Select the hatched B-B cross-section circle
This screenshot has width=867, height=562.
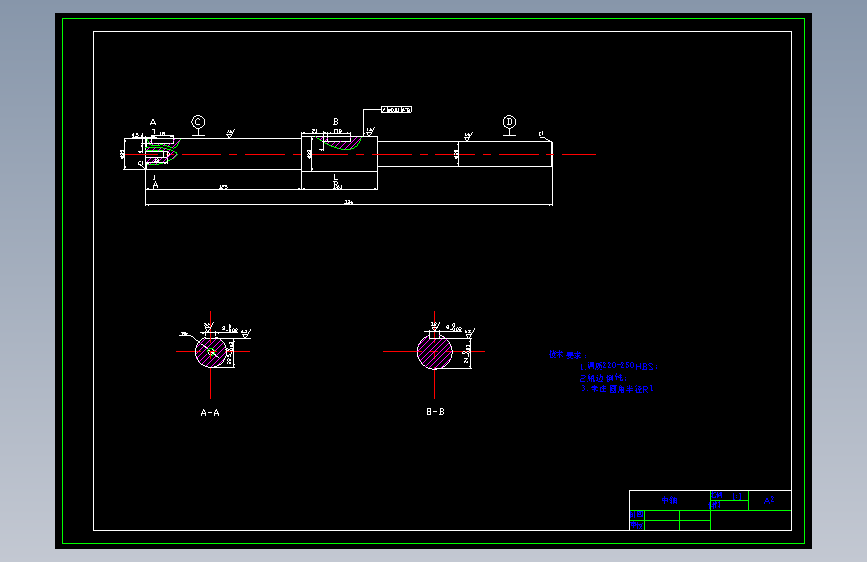(x=435, y=352)
